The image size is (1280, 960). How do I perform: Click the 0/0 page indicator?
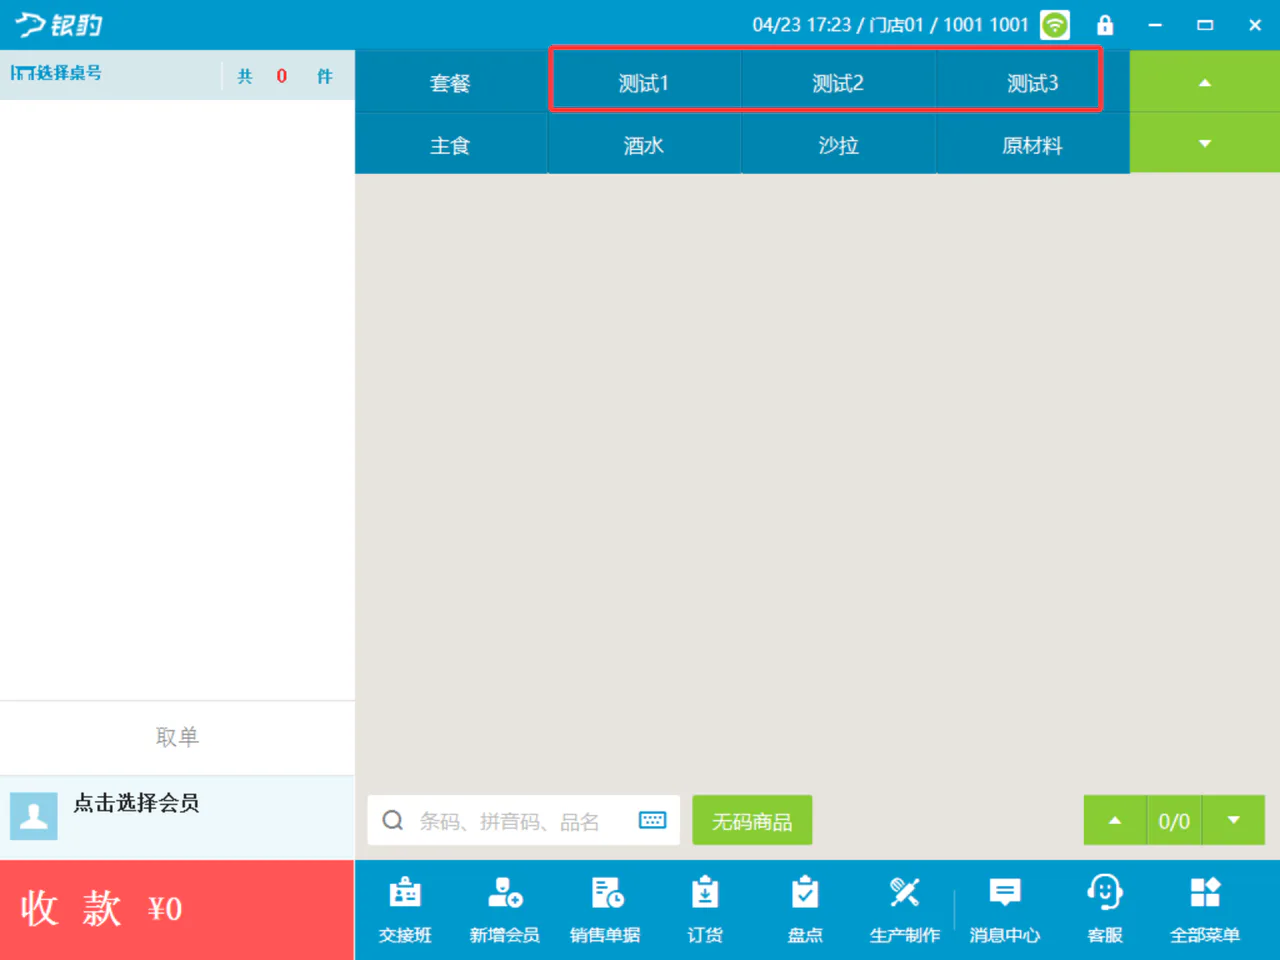(x=1174, y=821)
